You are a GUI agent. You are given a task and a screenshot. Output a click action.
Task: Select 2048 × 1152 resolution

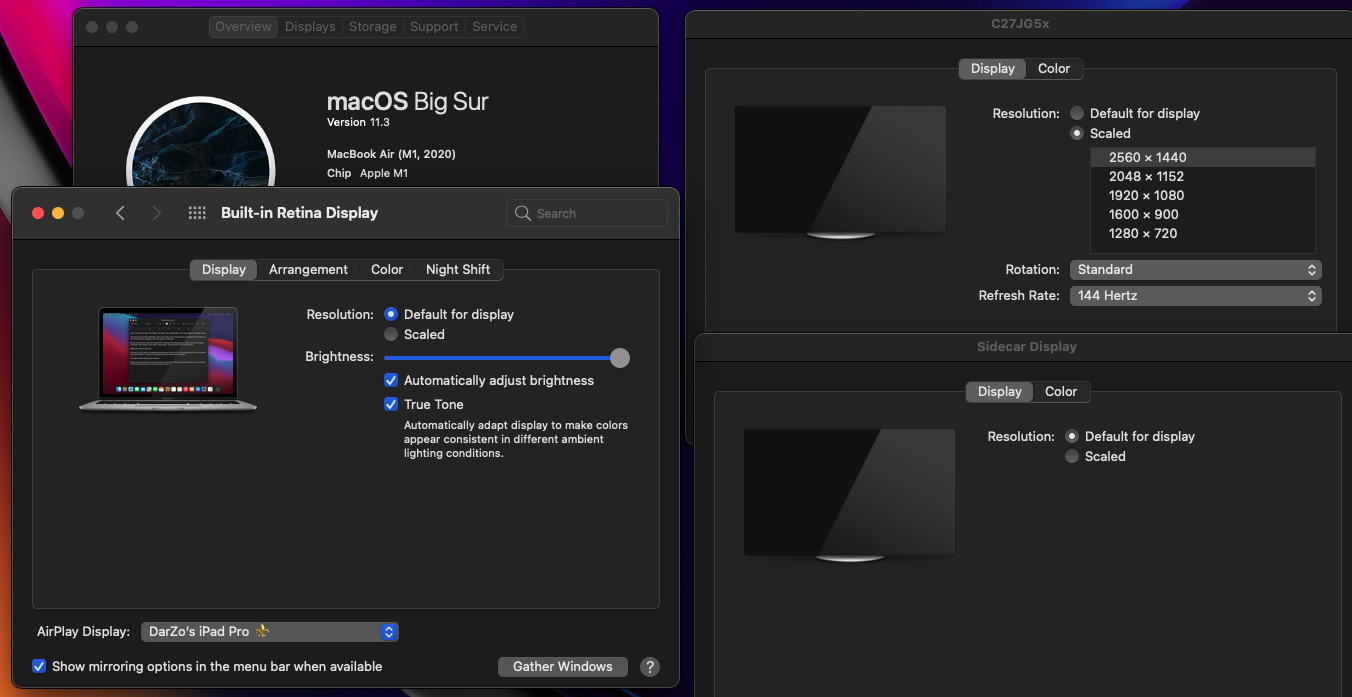(1203, 176)
